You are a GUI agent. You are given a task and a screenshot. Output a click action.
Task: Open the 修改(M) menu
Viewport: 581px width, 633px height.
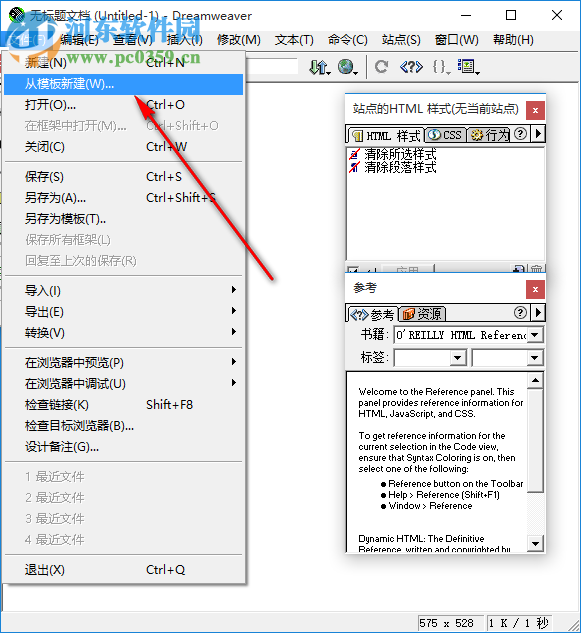239,40
